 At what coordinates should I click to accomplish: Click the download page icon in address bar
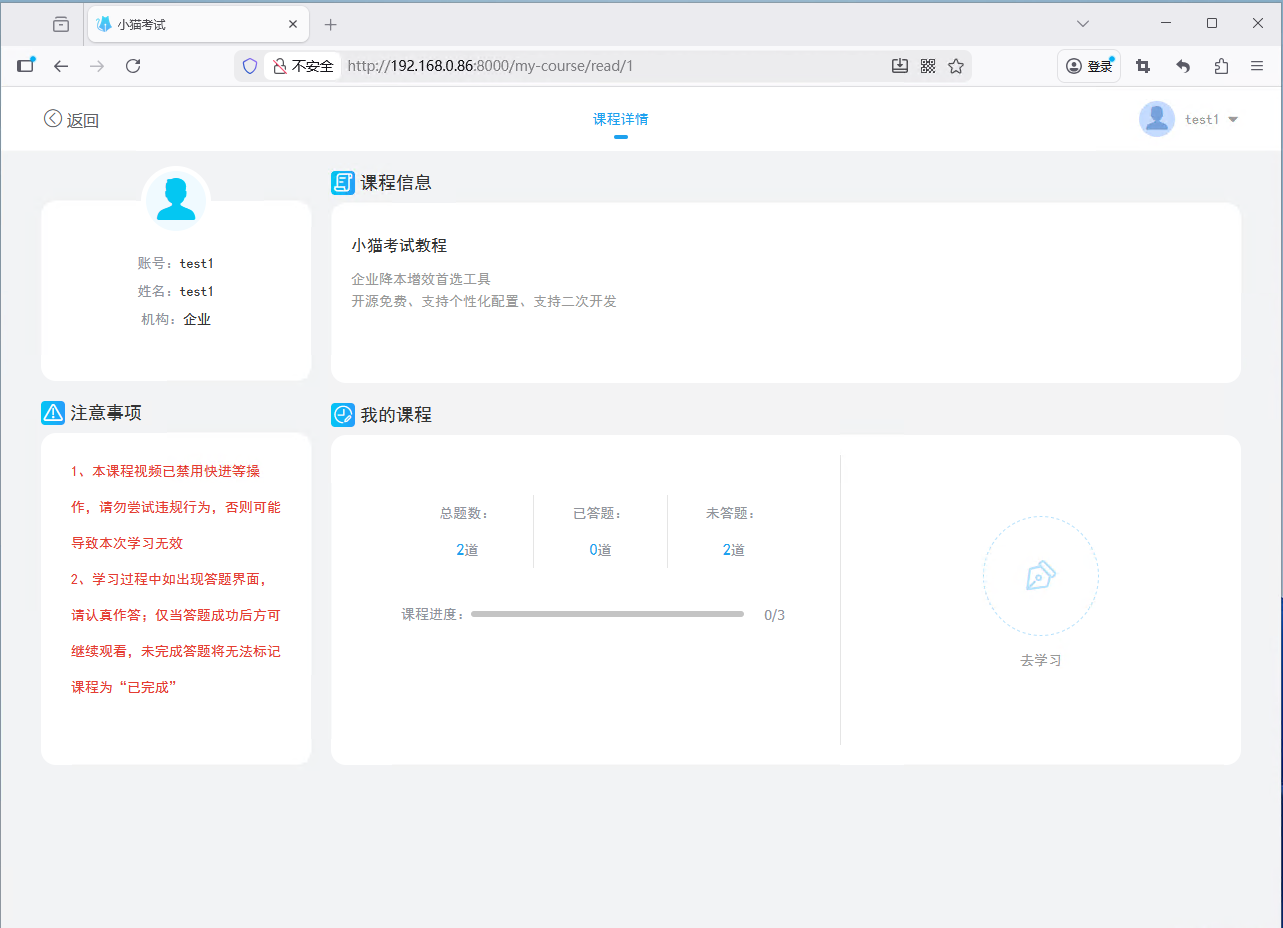(900, 66)
